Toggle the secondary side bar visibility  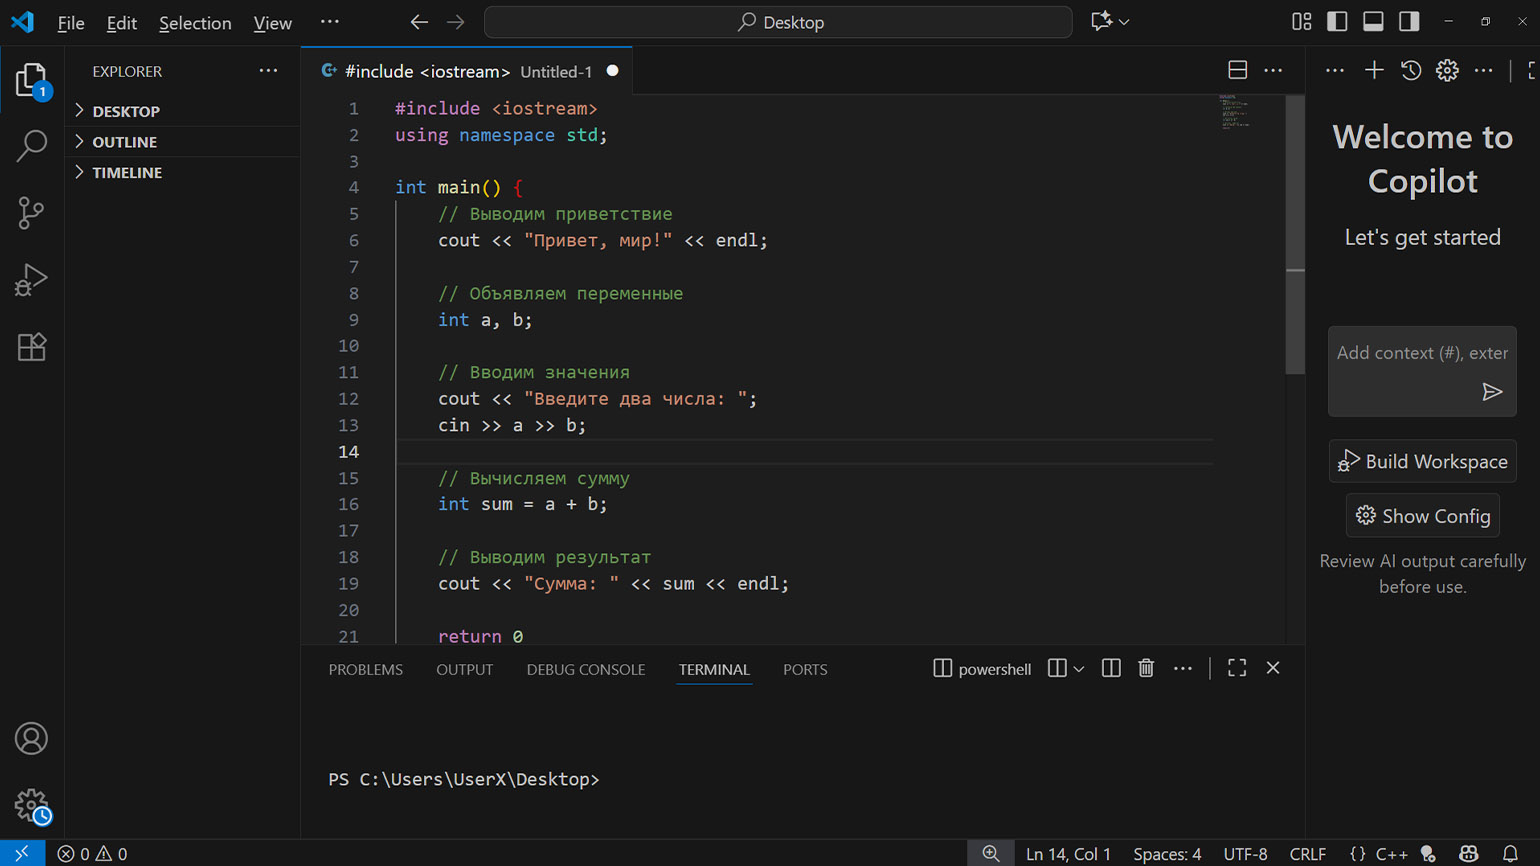(x=1409, y=22)
